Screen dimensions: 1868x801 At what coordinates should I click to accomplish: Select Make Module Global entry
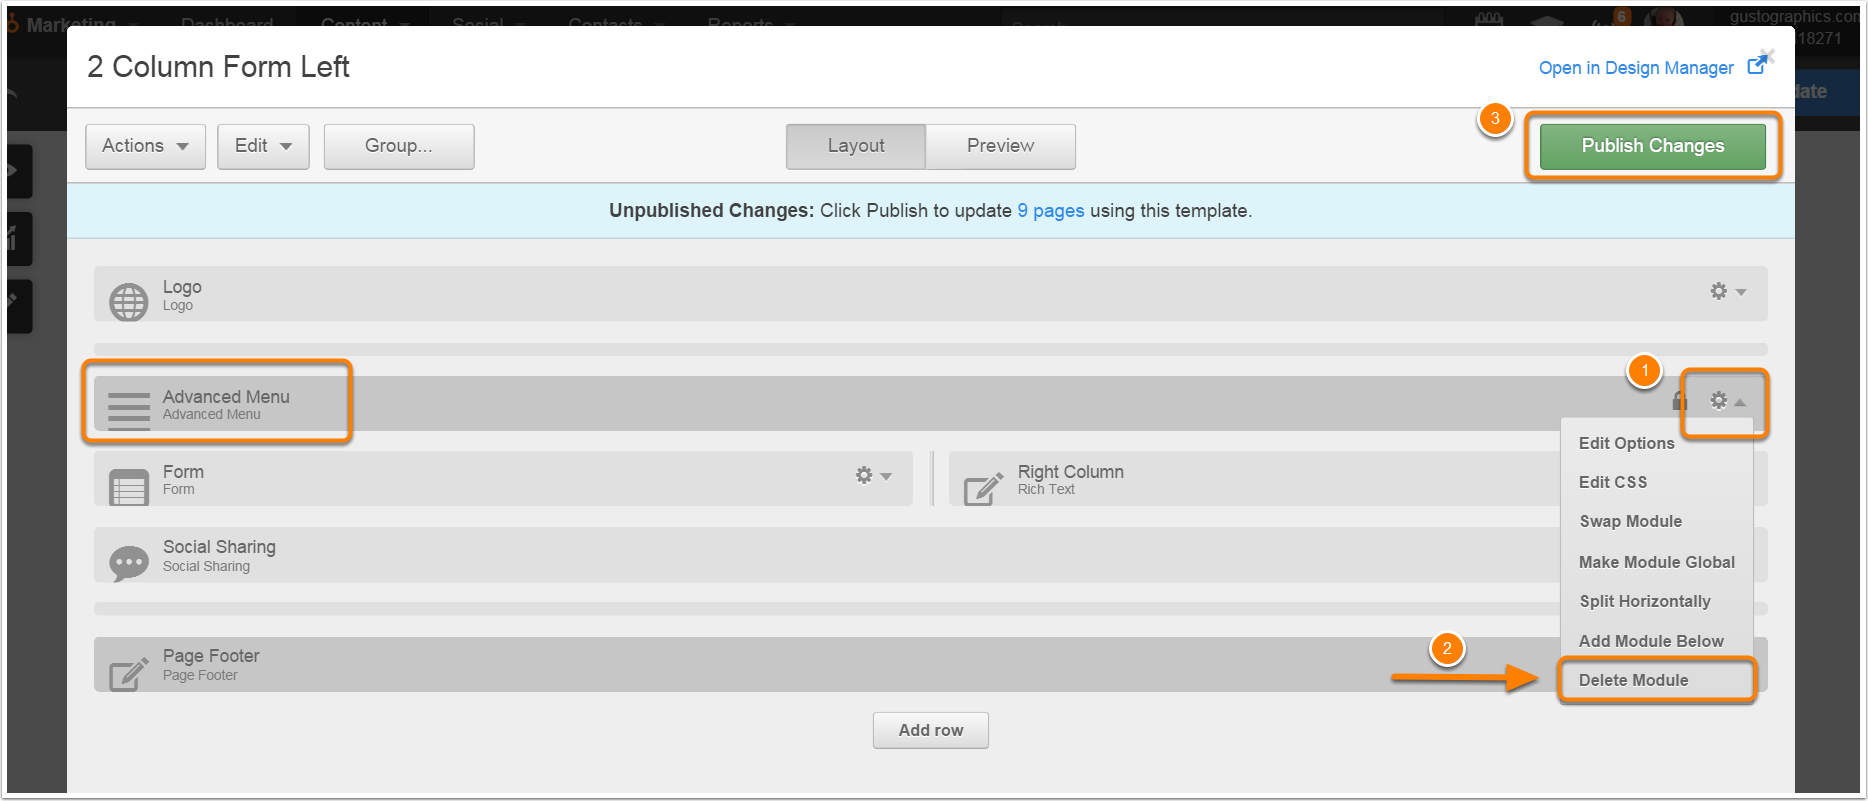pyautogui.click(x=1656, y=562)
